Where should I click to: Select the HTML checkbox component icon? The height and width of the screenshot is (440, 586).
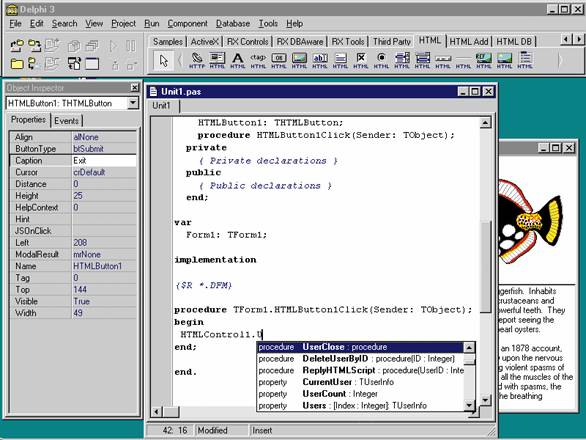coord(361,61)
